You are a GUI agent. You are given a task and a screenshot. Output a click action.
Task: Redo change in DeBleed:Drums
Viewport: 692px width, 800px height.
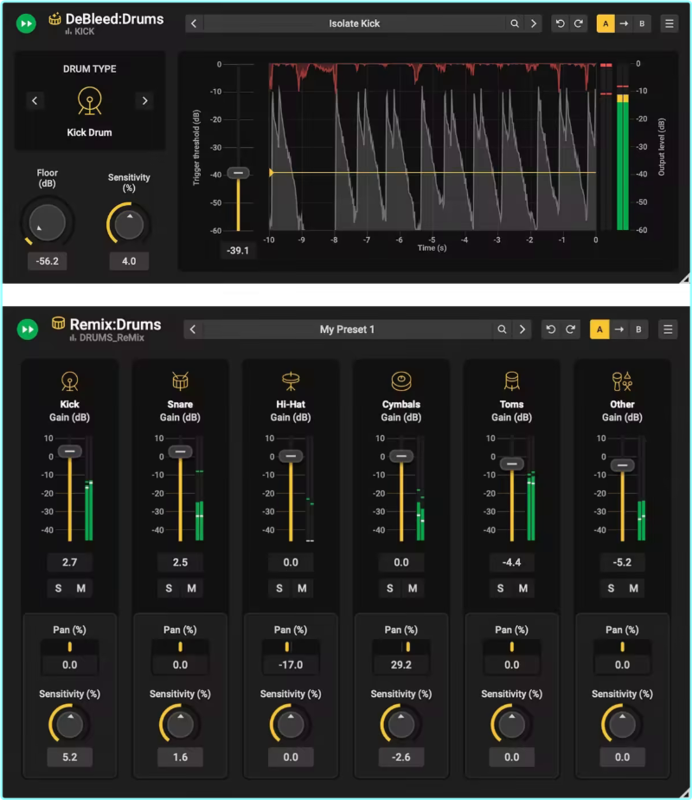click(x=578, y=23)
